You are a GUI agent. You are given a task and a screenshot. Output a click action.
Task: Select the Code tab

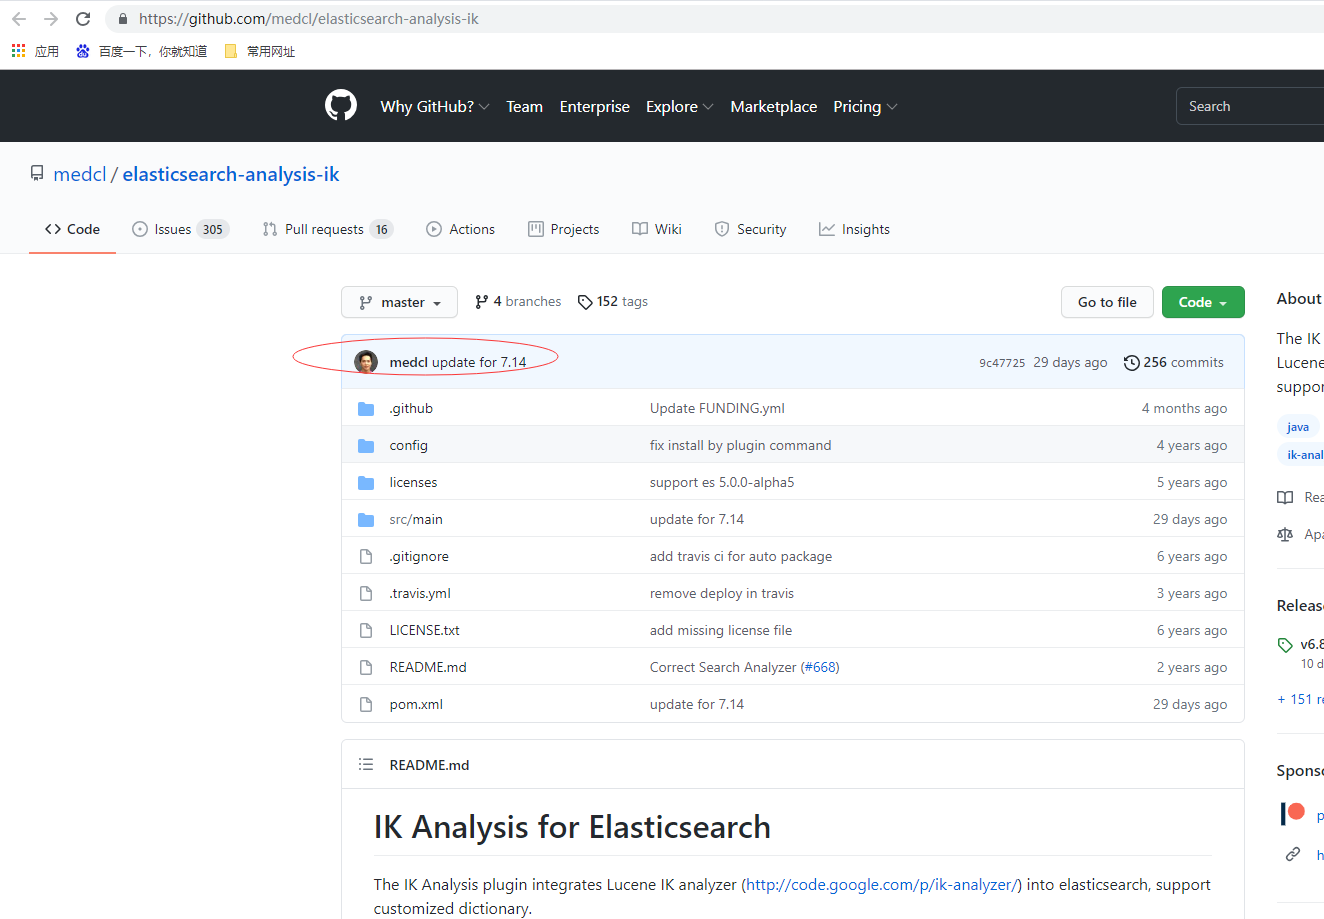[x=72, y=229]
